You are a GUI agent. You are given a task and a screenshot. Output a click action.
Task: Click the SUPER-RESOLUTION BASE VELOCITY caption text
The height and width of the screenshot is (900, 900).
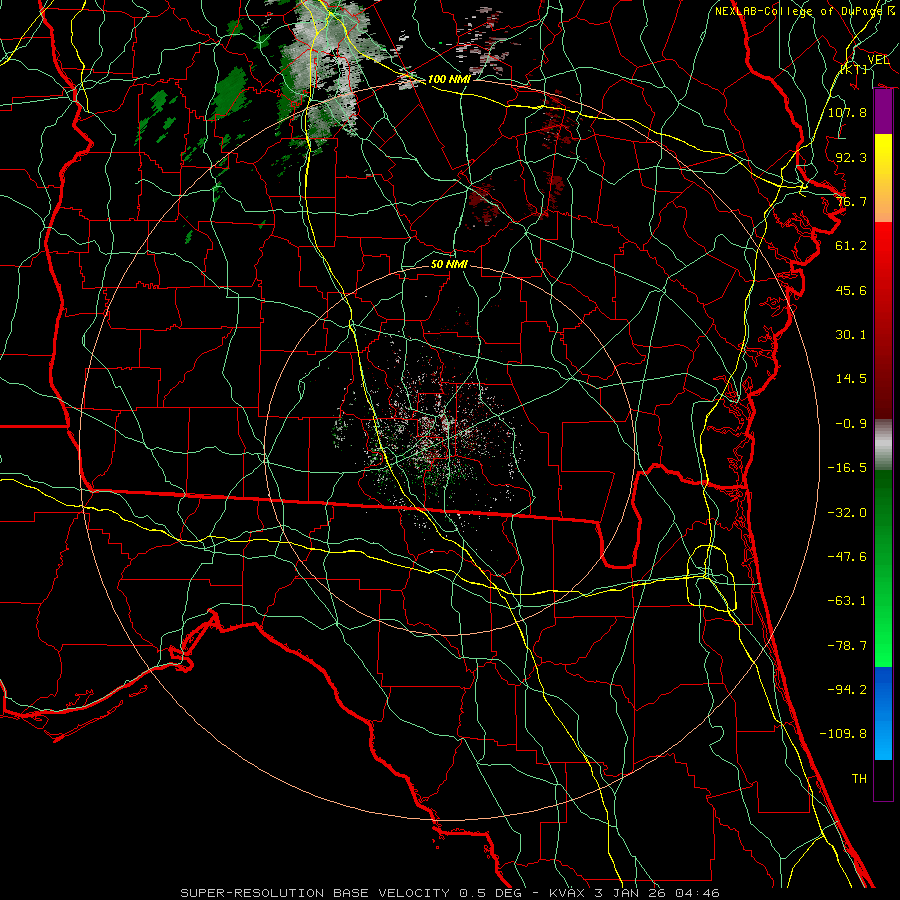(x=317, y=893)
